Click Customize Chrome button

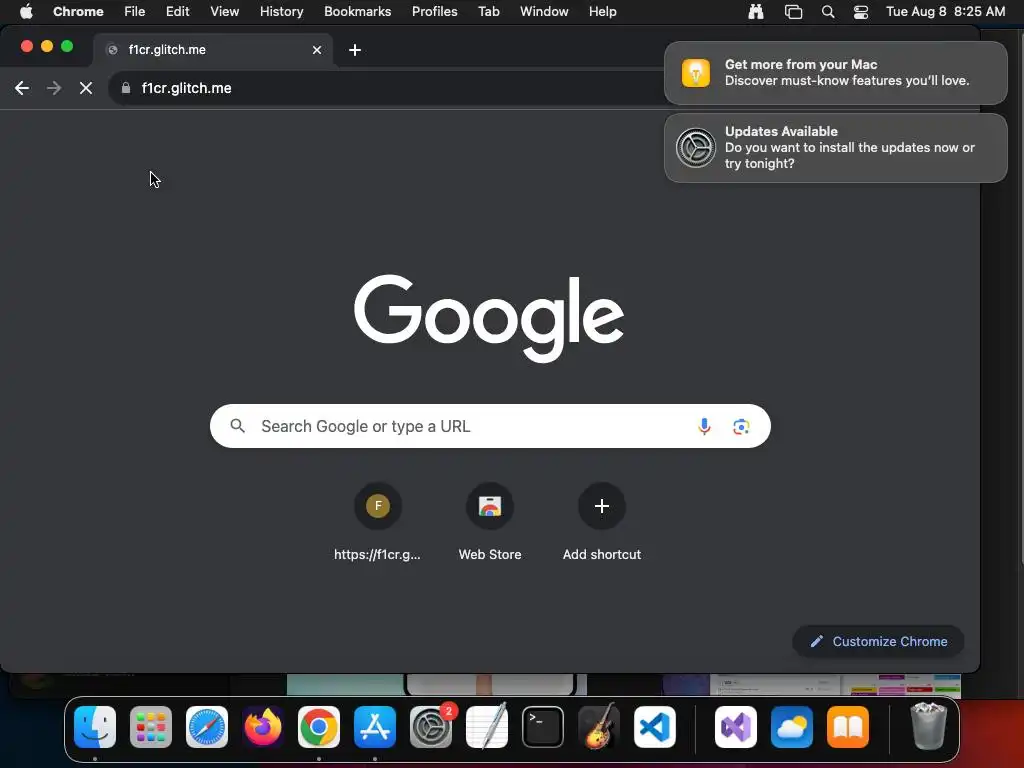pyautogui.click(x=878, y=641)
